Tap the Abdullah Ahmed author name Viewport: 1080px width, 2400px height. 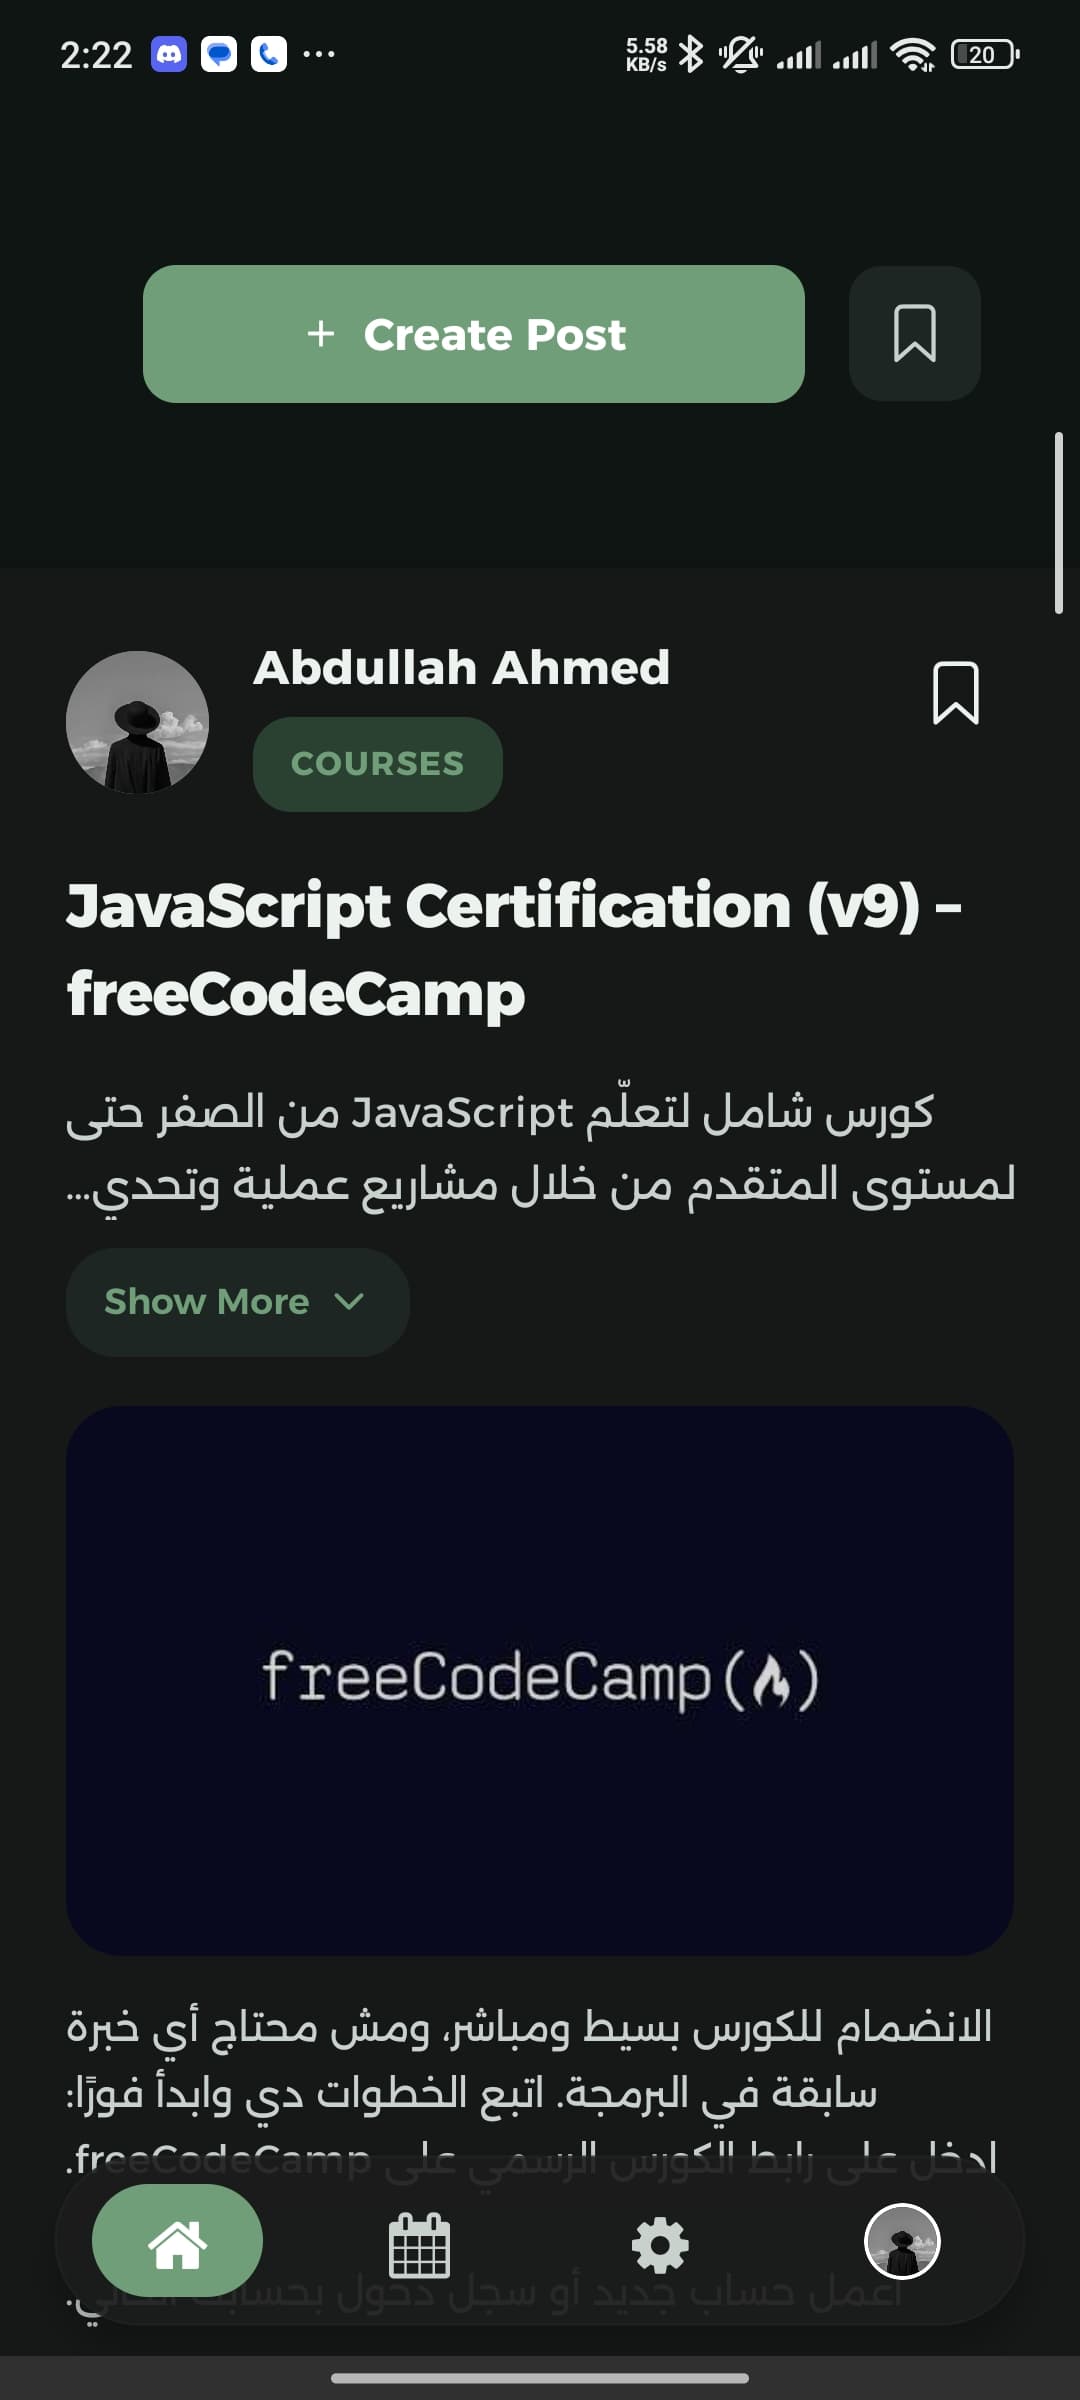(x=461, y=668)
